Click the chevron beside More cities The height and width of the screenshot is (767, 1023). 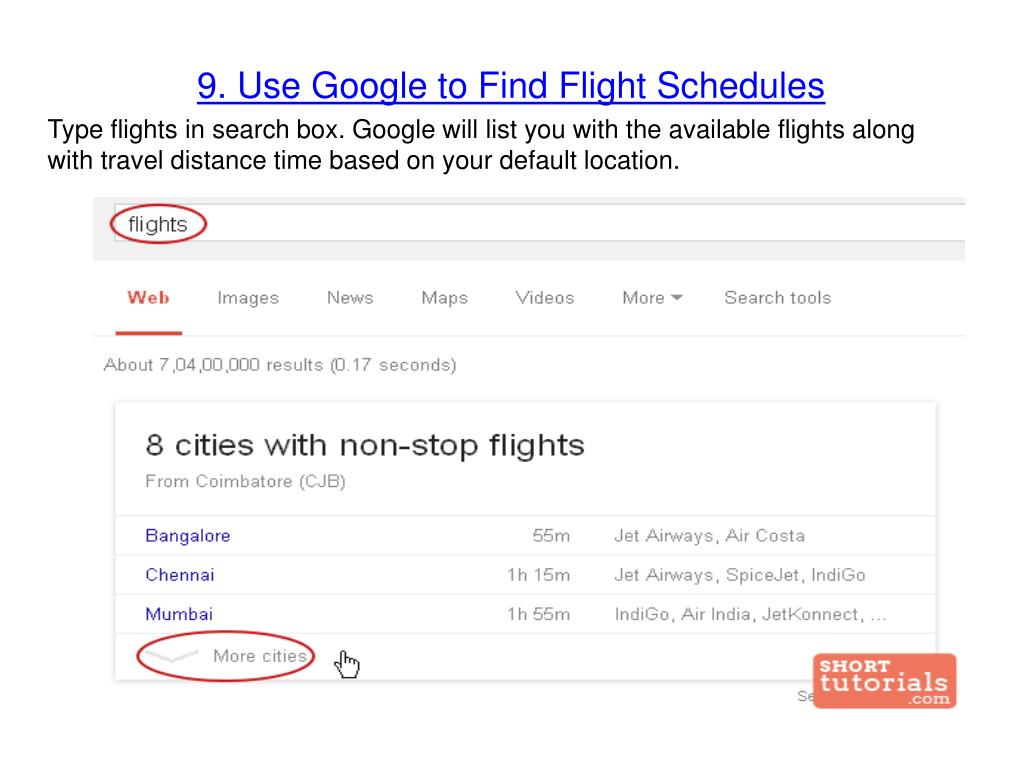(171, 655)
